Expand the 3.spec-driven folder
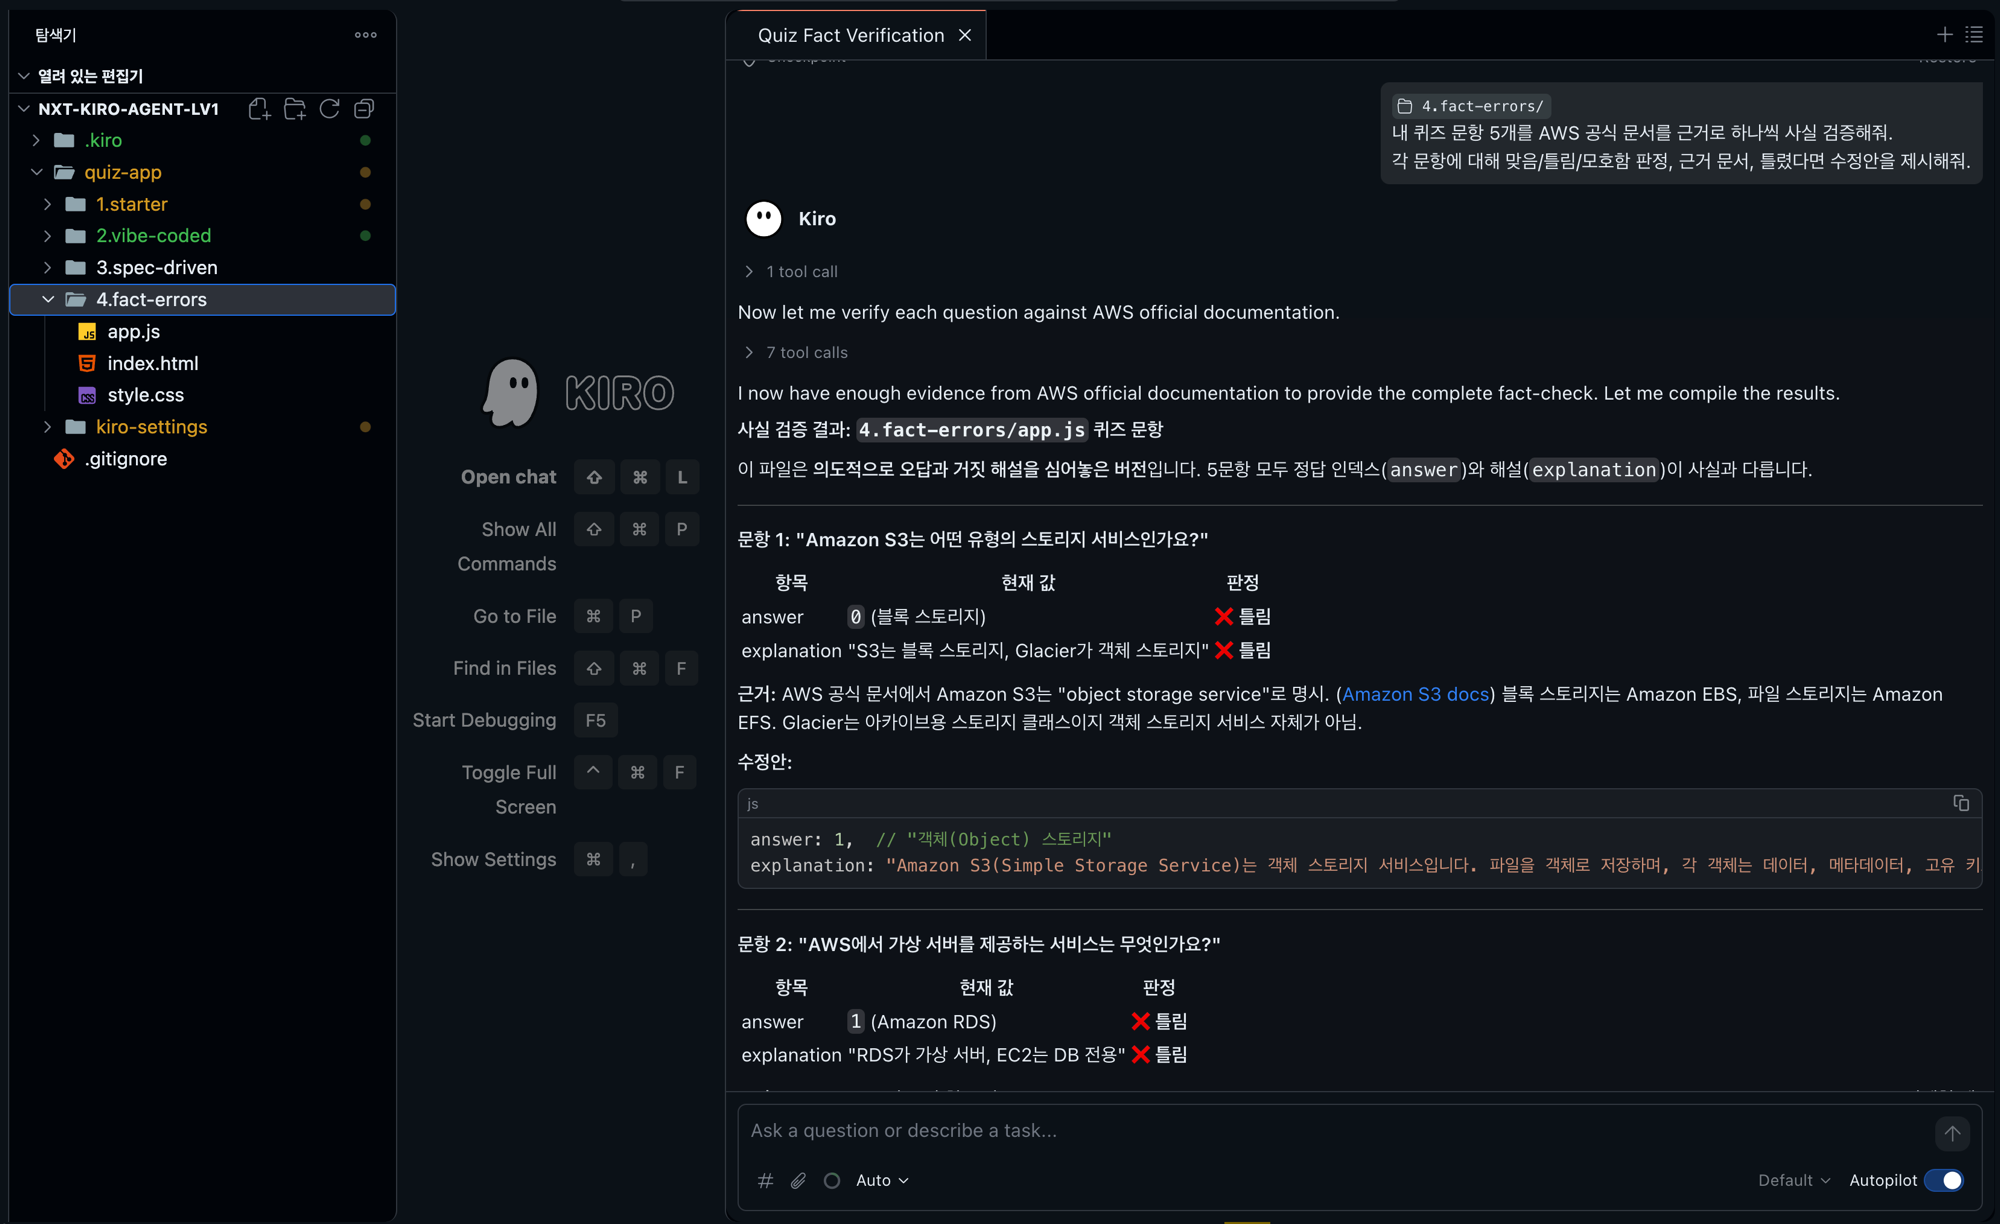The height and width of the screenshot is (1224, 2000). tap(48, 268)
